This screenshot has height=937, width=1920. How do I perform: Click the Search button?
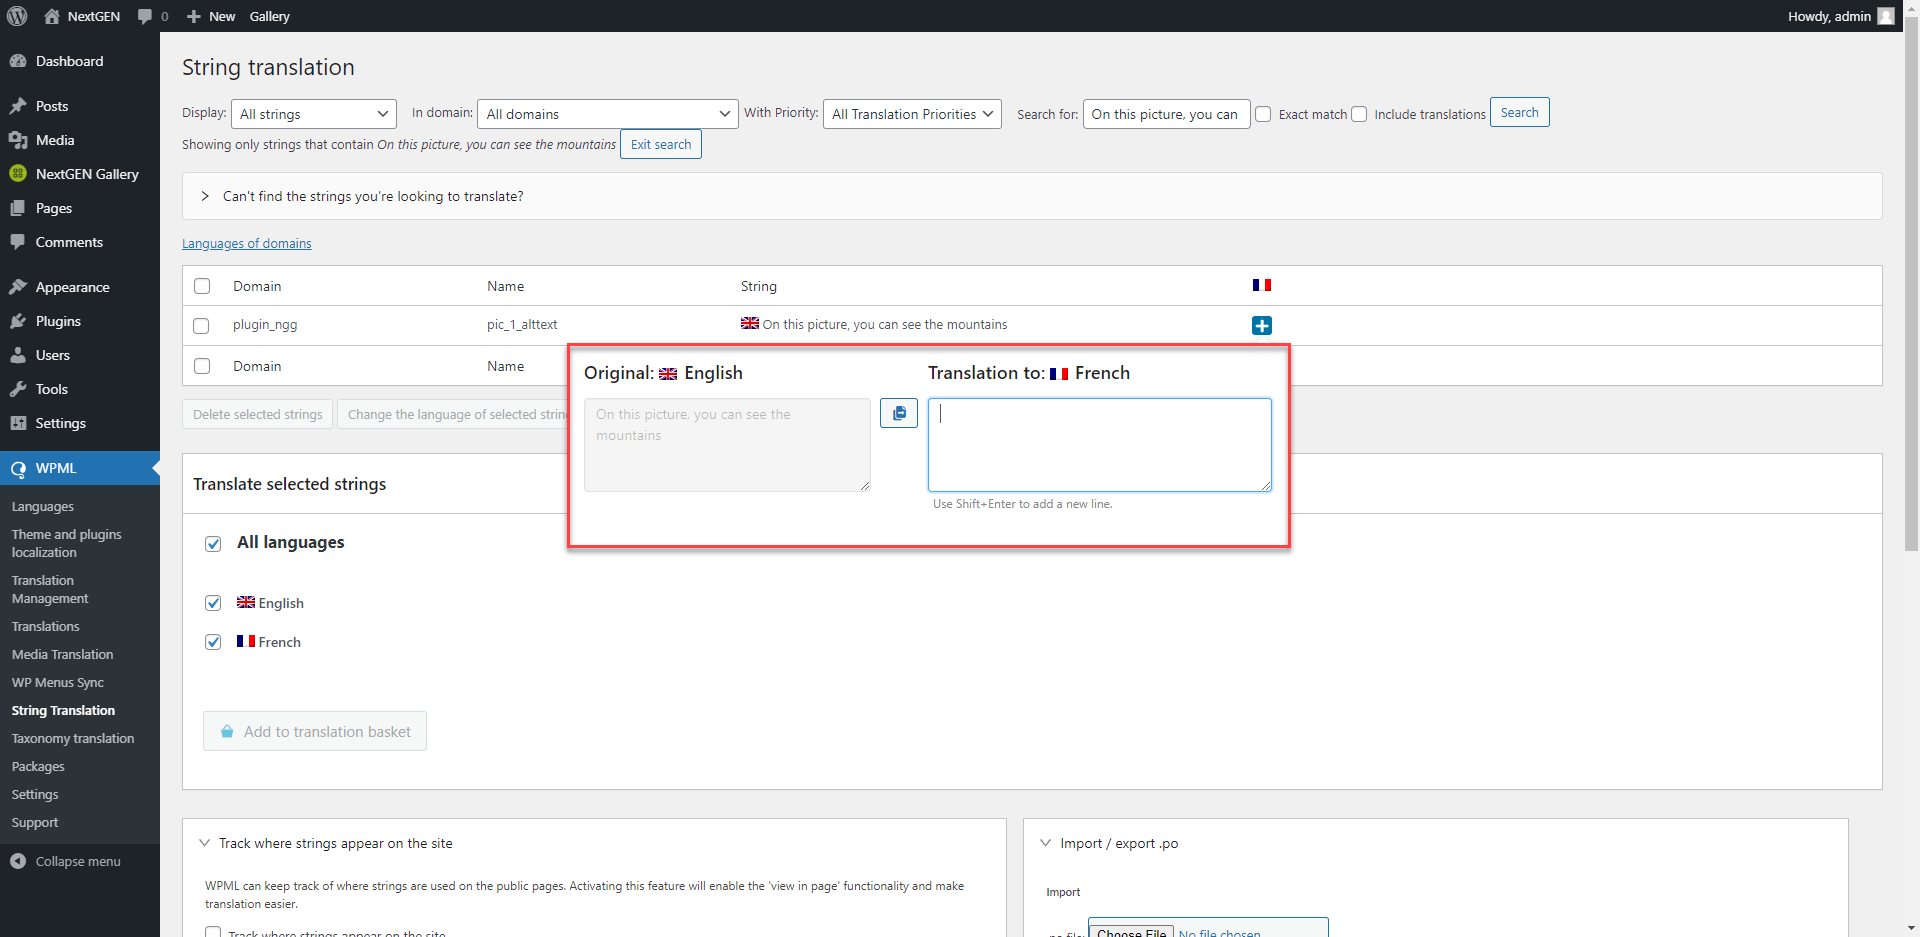(1519, 112)
